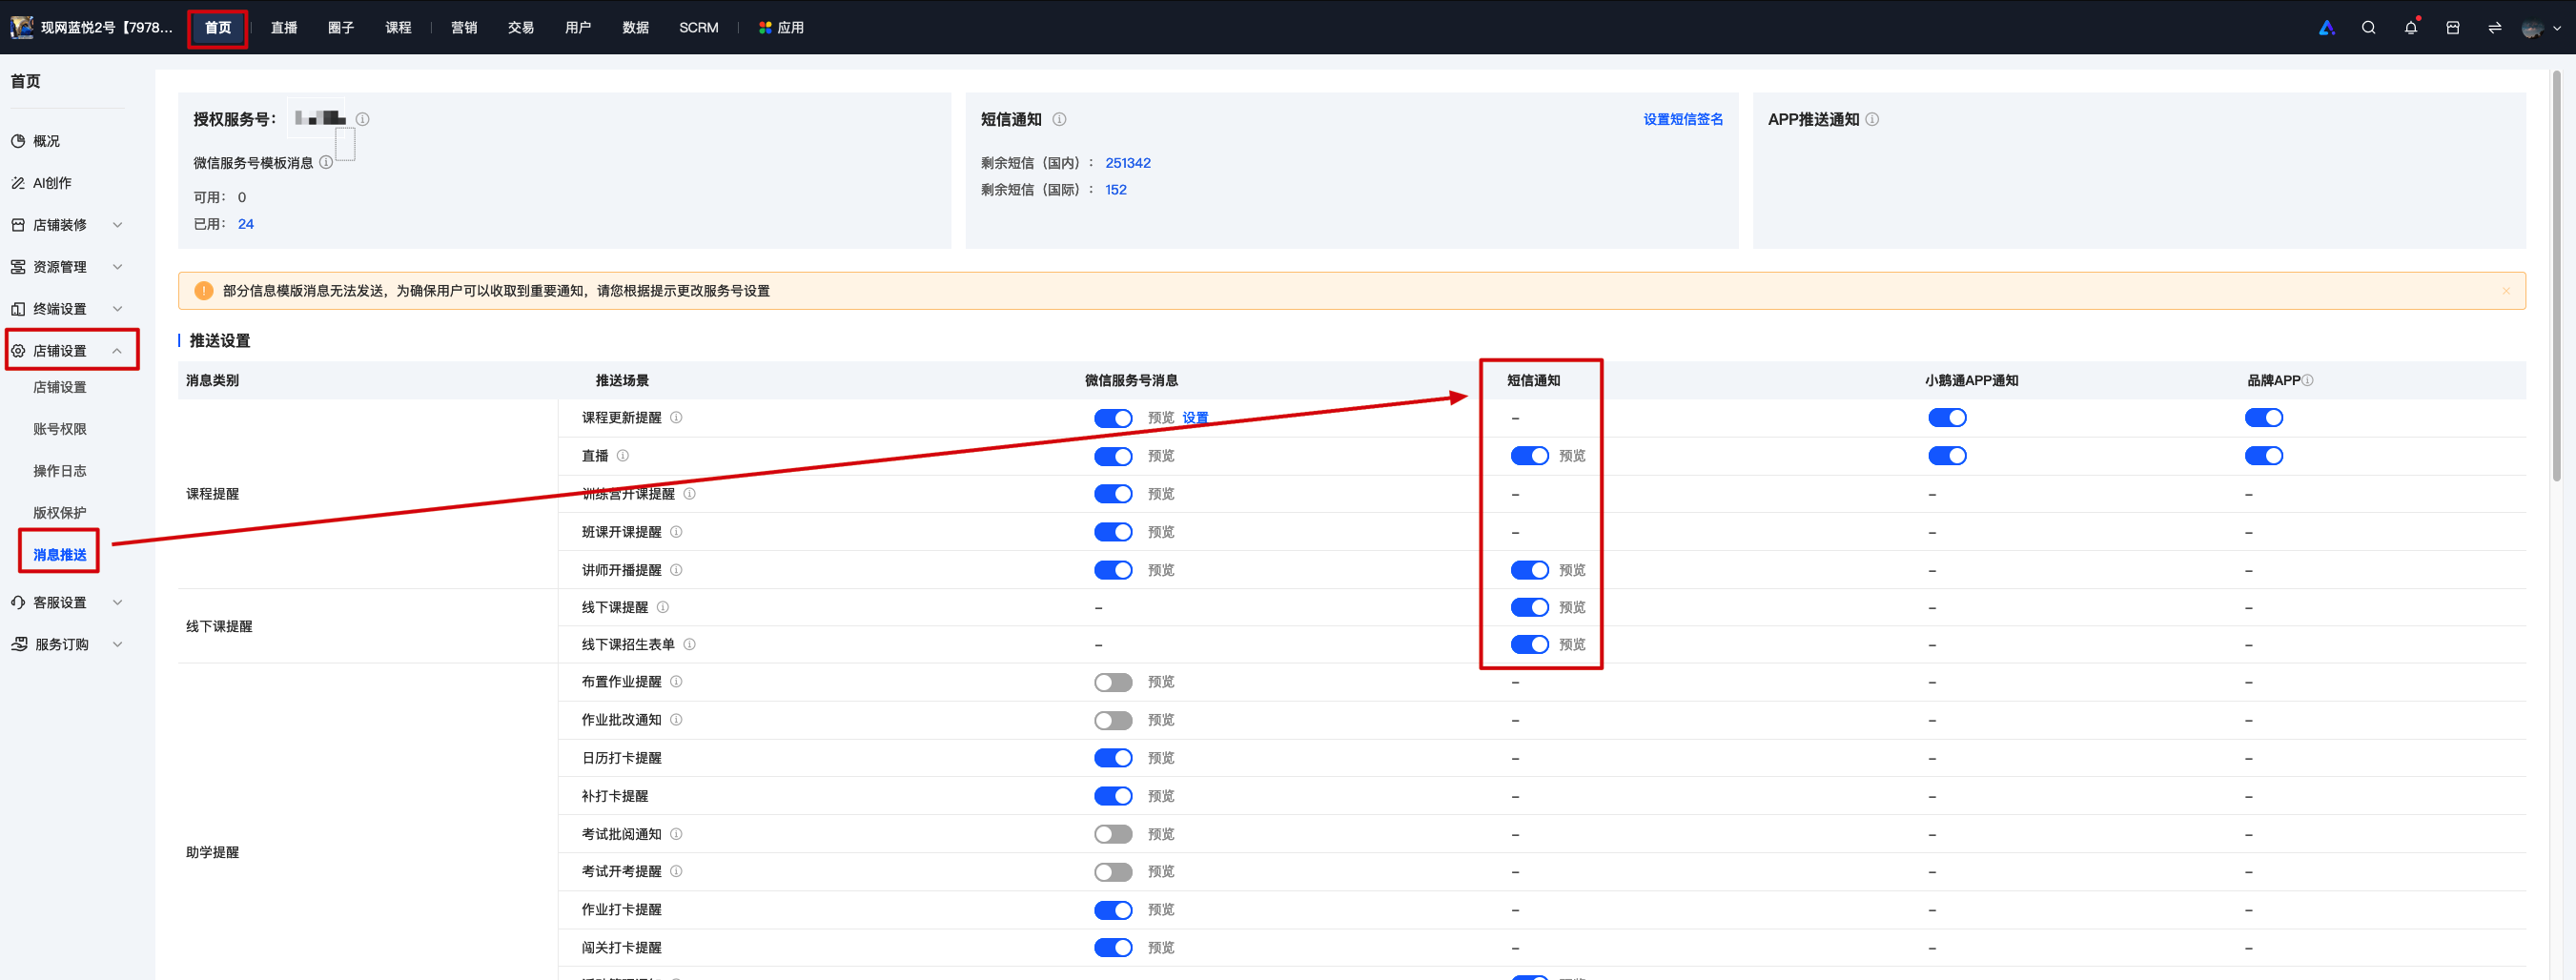The image size is (2576, 980).
Task: Open SCRM tab in top navigation
Action: point(698,28)
